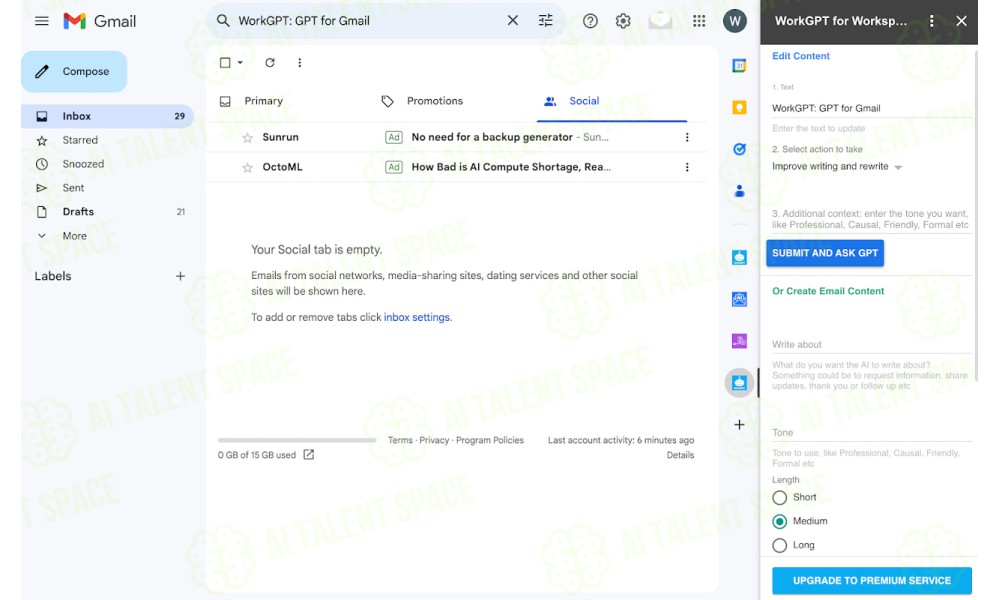Create a new label with the plus

180,276
